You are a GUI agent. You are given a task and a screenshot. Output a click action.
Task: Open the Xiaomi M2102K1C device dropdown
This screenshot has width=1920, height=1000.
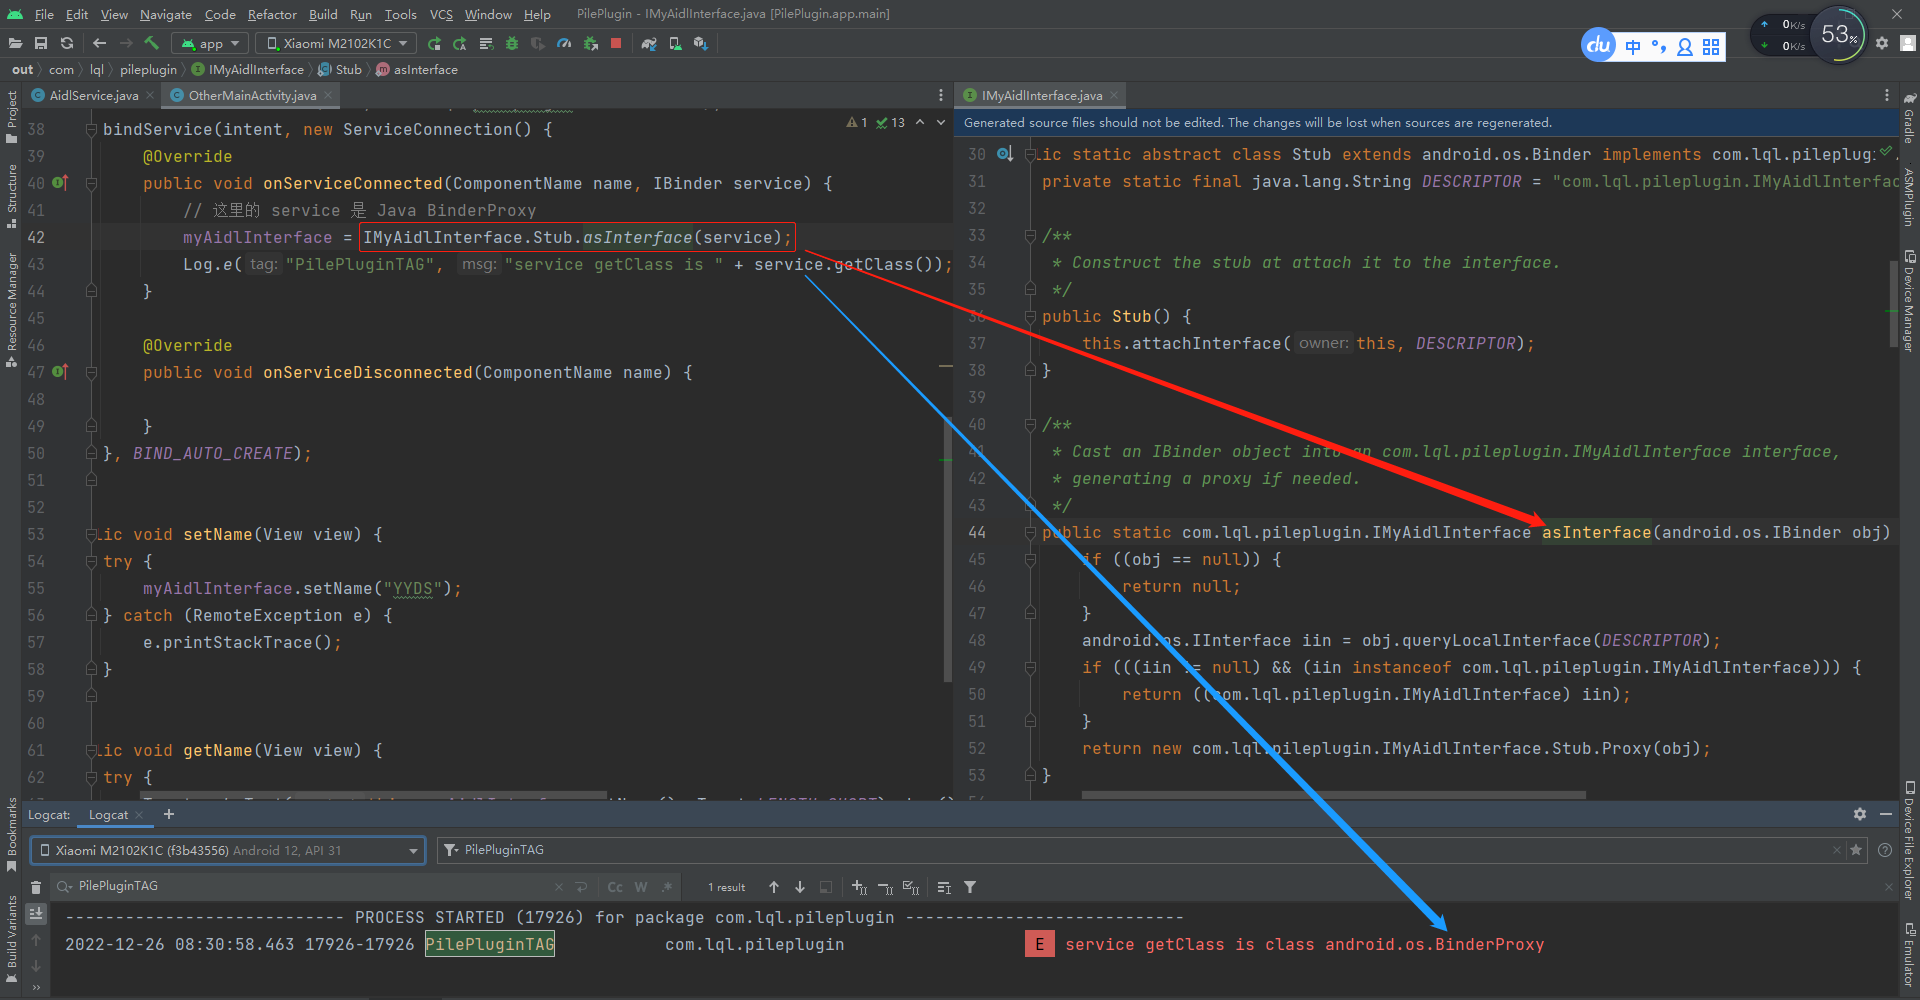tap(335, 43)
